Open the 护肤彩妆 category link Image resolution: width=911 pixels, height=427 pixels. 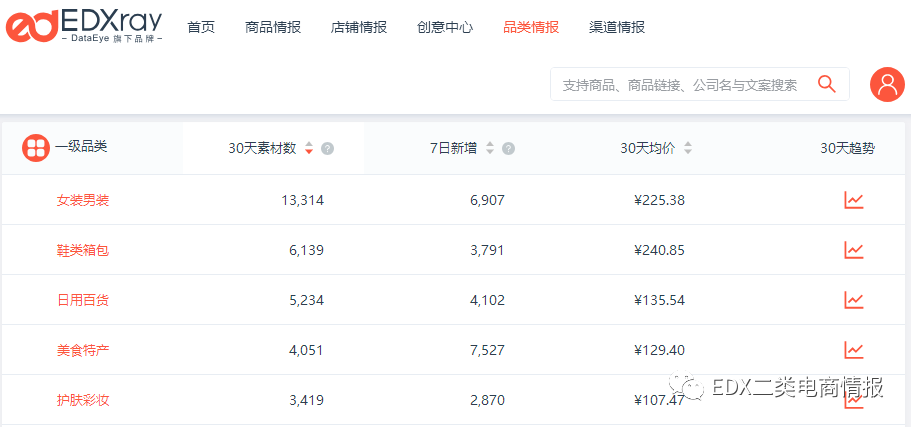pyautogui.click(x=83, y=400)
